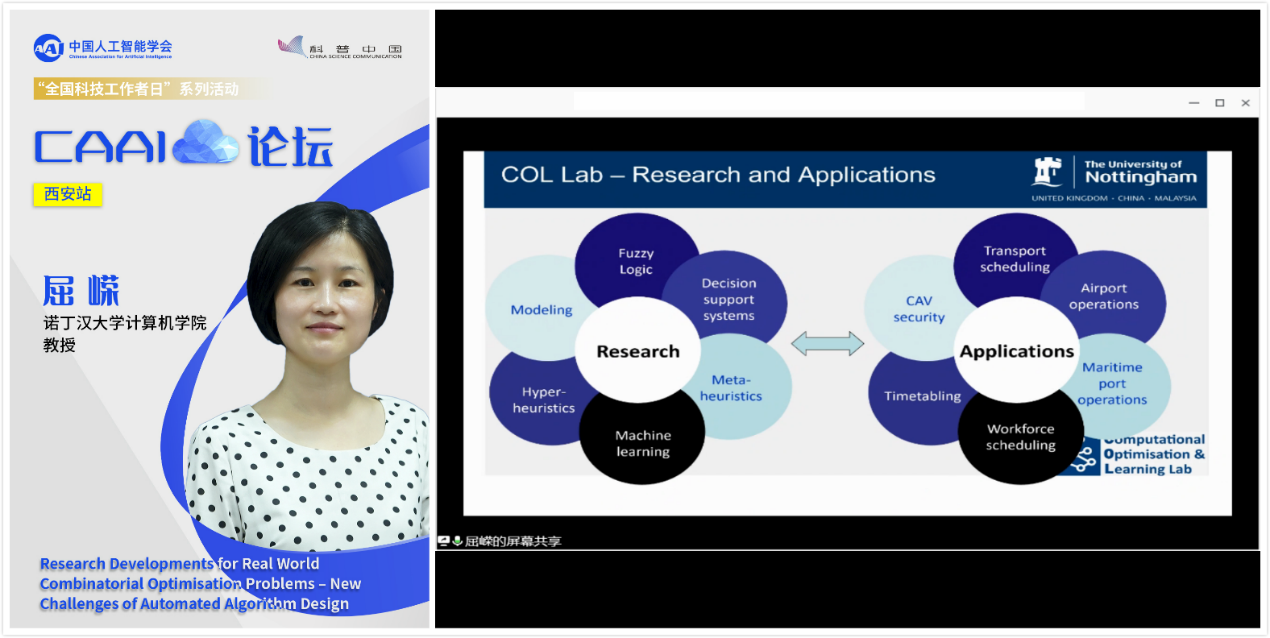This screenshot has width=1270, height=638.
Task: Click the CAAI association logo at top left
Action: click(x=48, y=48)
